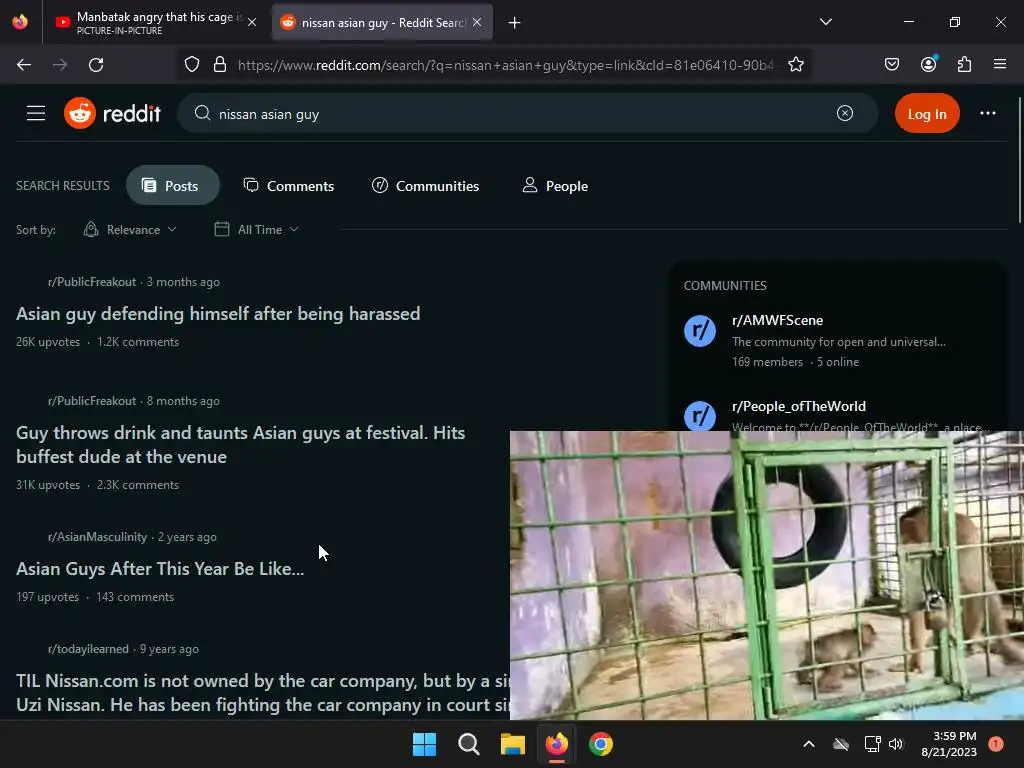Click '26K upvotes' text
The image size is (1024, 768).
point(48,342)
